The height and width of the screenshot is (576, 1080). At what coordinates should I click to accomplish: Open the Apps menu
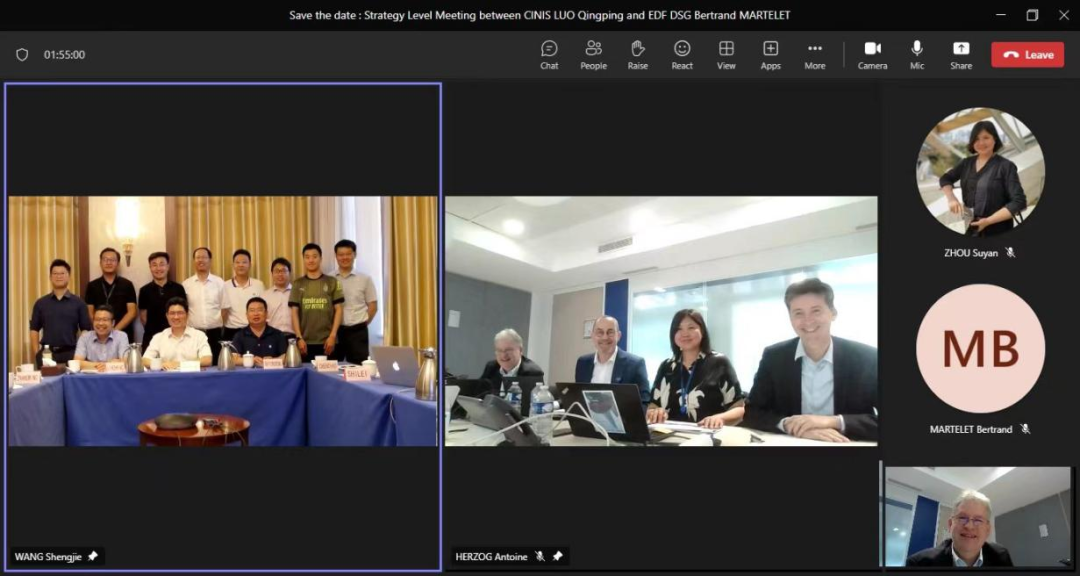[770, 54]
